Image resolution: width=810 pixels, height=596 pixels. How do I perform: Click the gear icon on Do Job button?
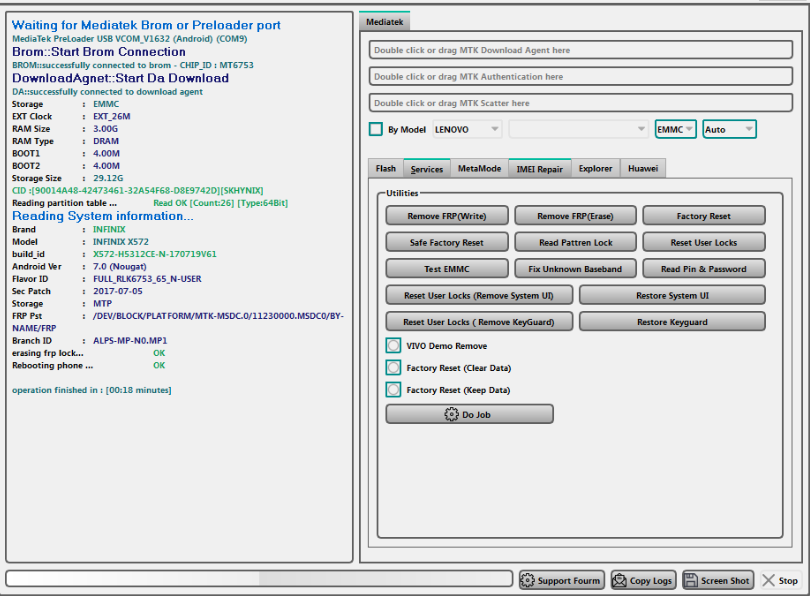pyautogui.click(x=451, y=414)
